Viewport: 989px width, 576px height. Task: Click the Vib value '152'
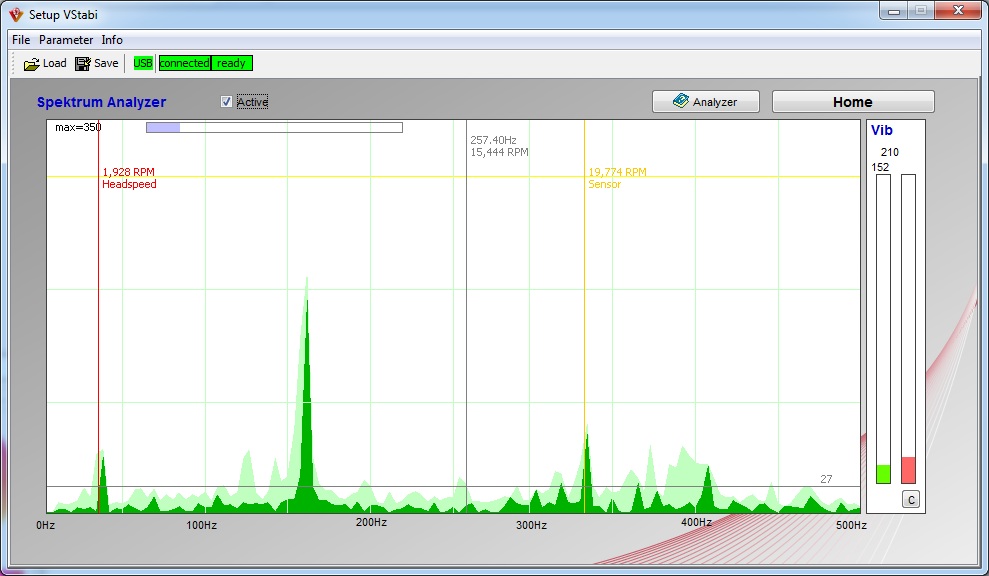pos(880,167)
